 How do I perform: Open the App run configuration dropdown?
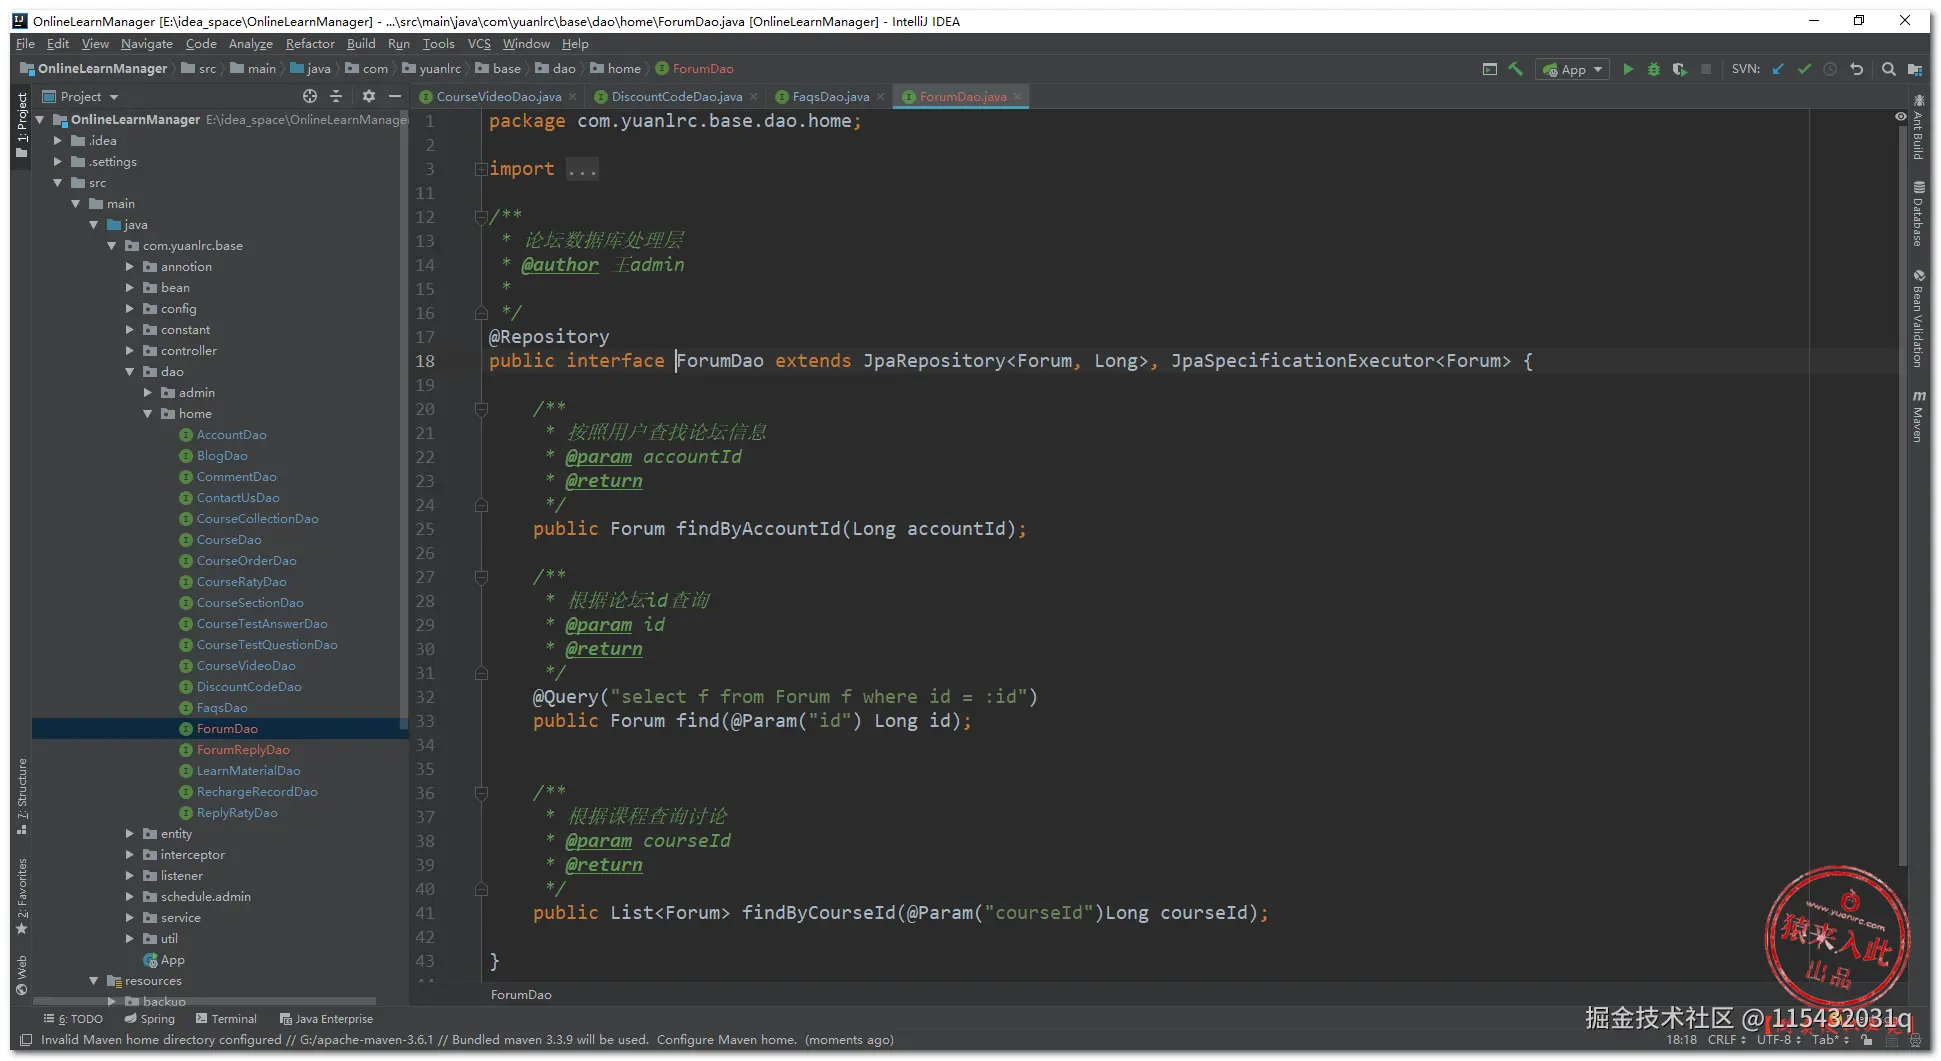click(1574, 69)
